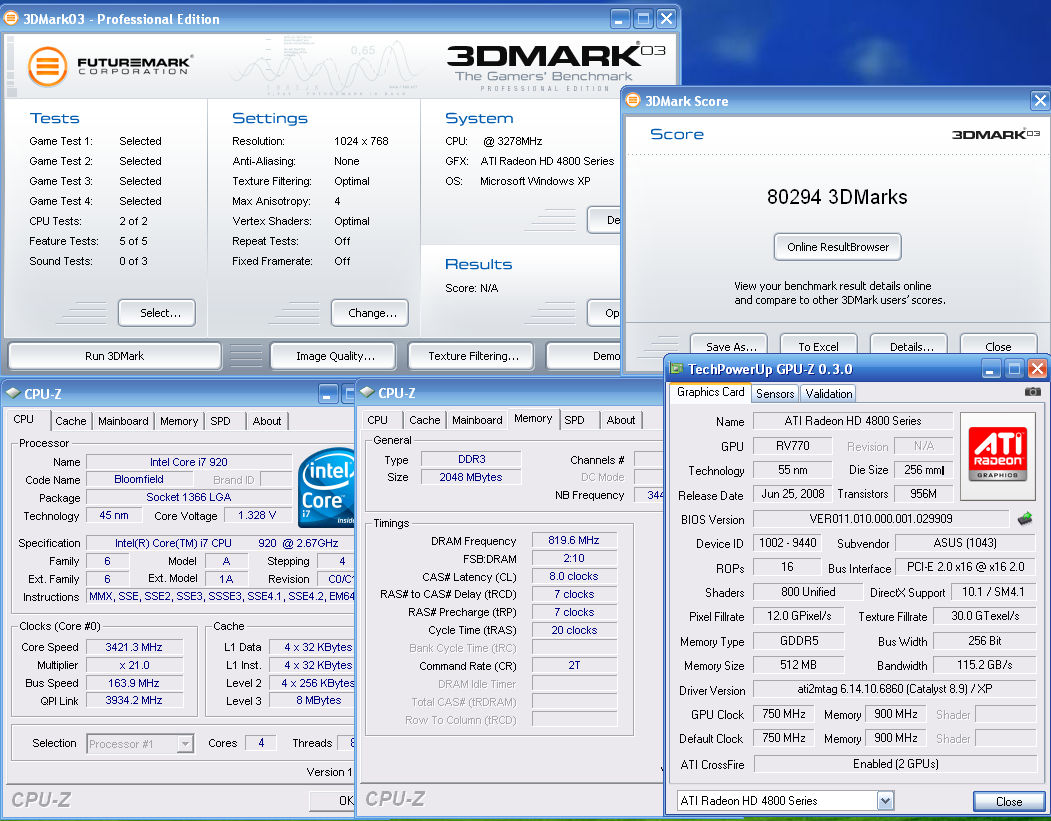Click the ATI Radeon logo in GPU-Z
Screen dimensions: 1051x821
(997, 456)
